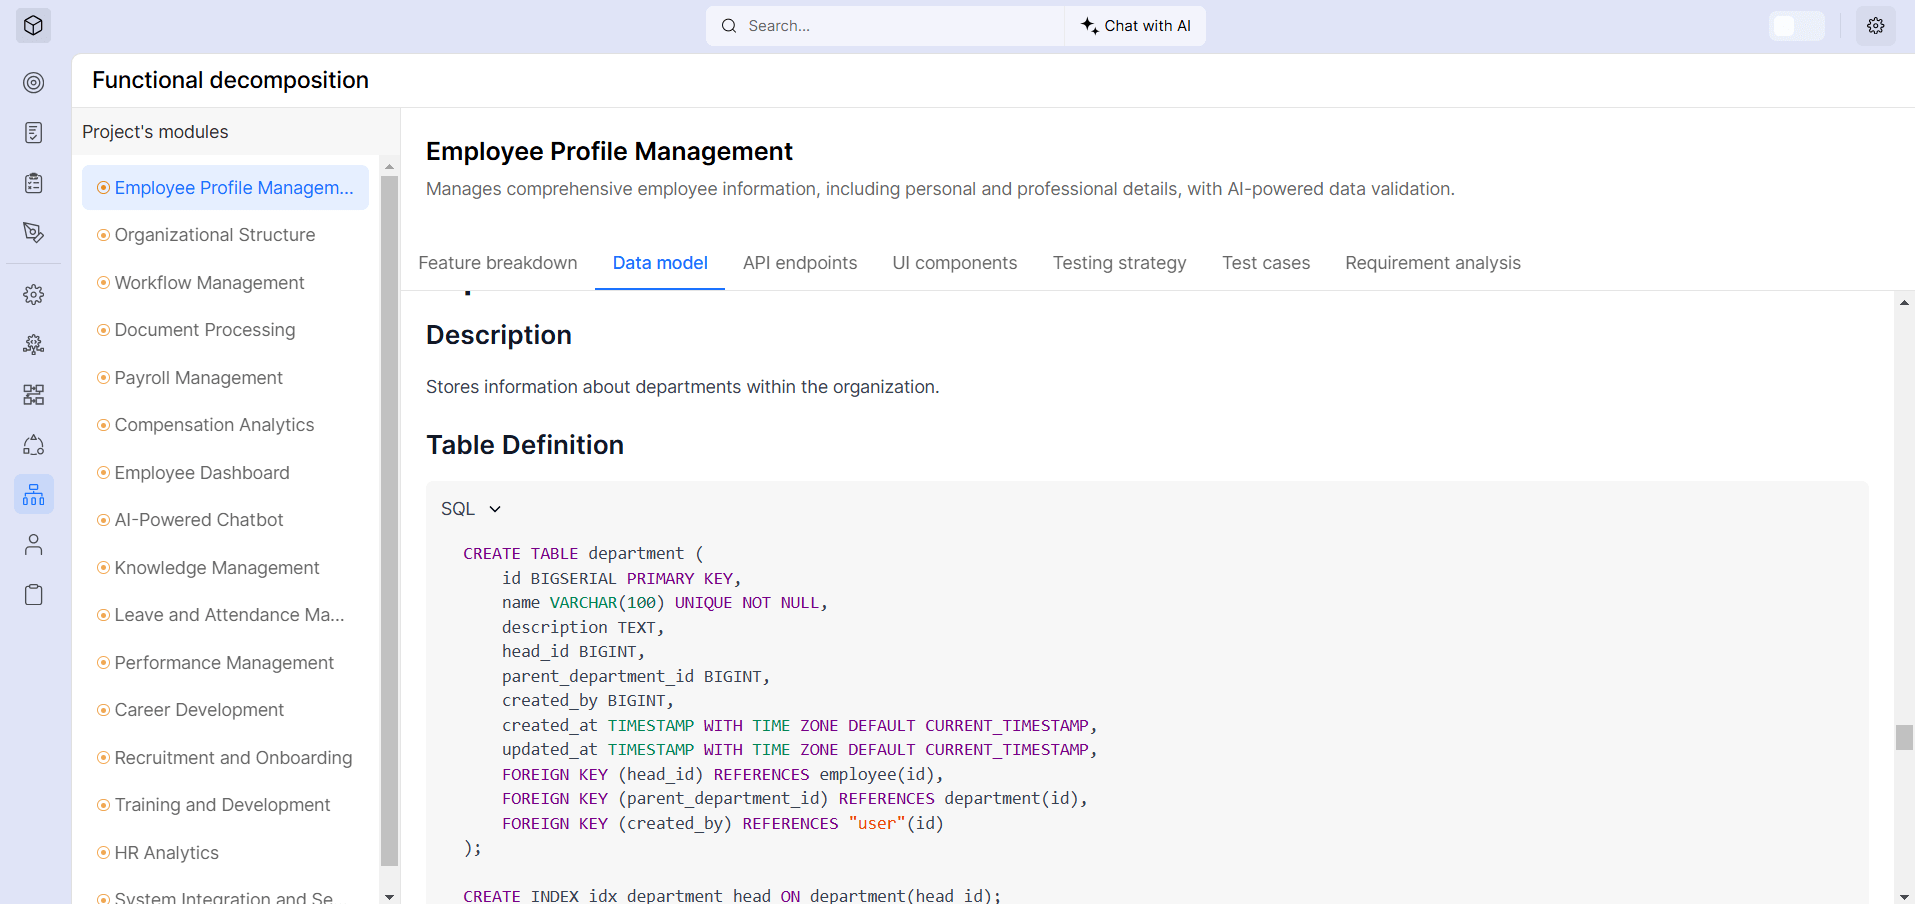Click module list scrollbar down arrow

click(x=390, y=896)
